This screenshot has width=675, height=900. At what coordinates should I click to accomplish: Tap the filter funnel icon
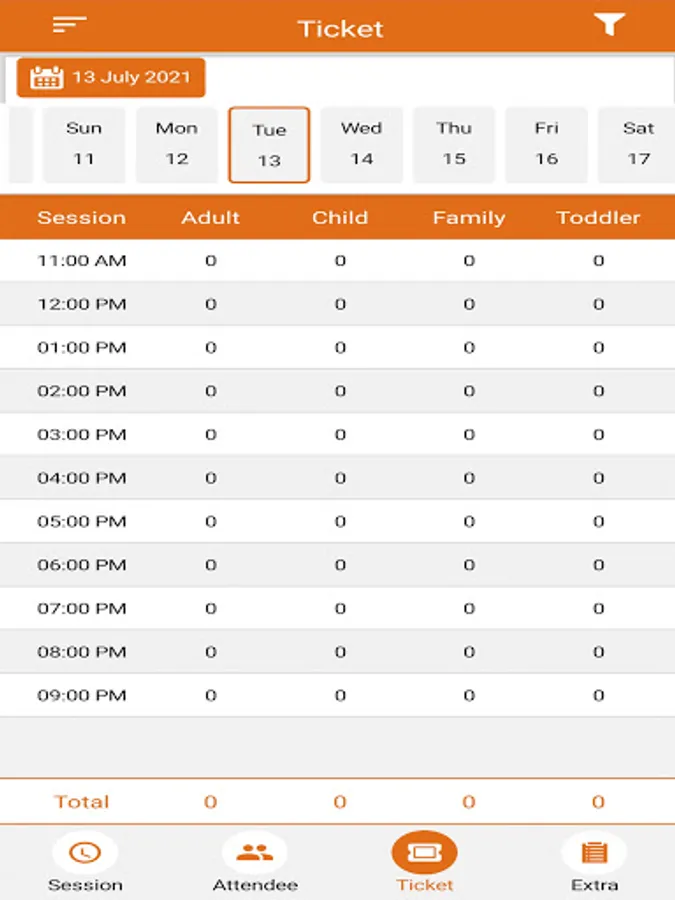(609, 25)
